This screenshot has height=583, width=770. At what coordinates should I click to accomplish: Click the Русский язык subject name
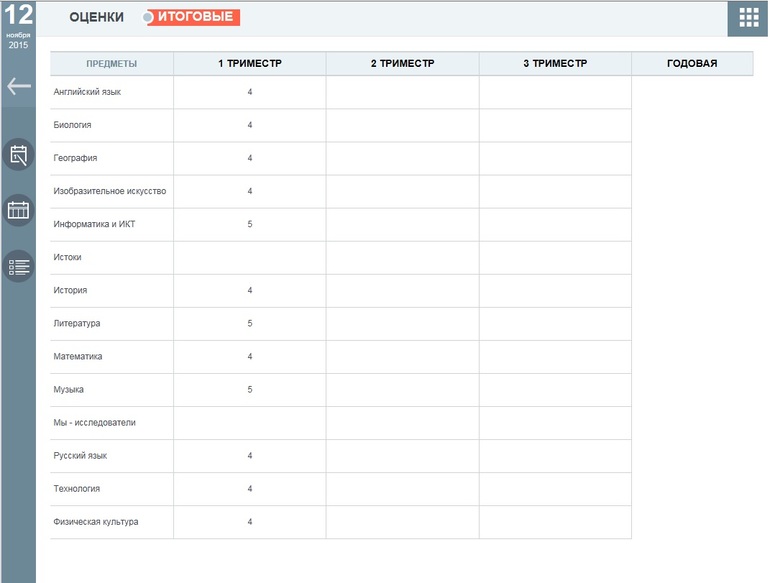click(80, 456)
